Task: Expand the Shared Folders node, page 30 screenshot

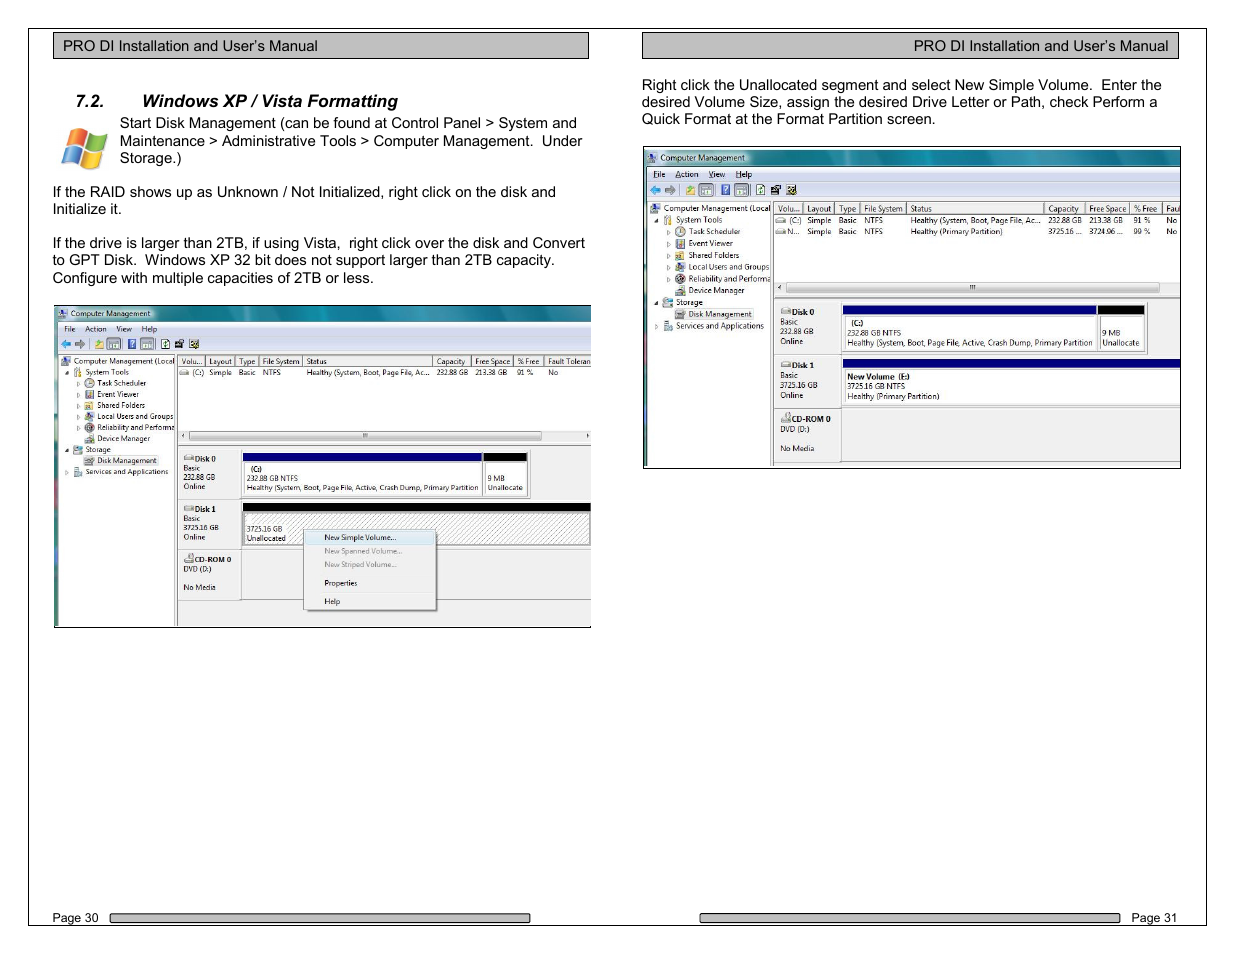Action: tap(79, 405)
